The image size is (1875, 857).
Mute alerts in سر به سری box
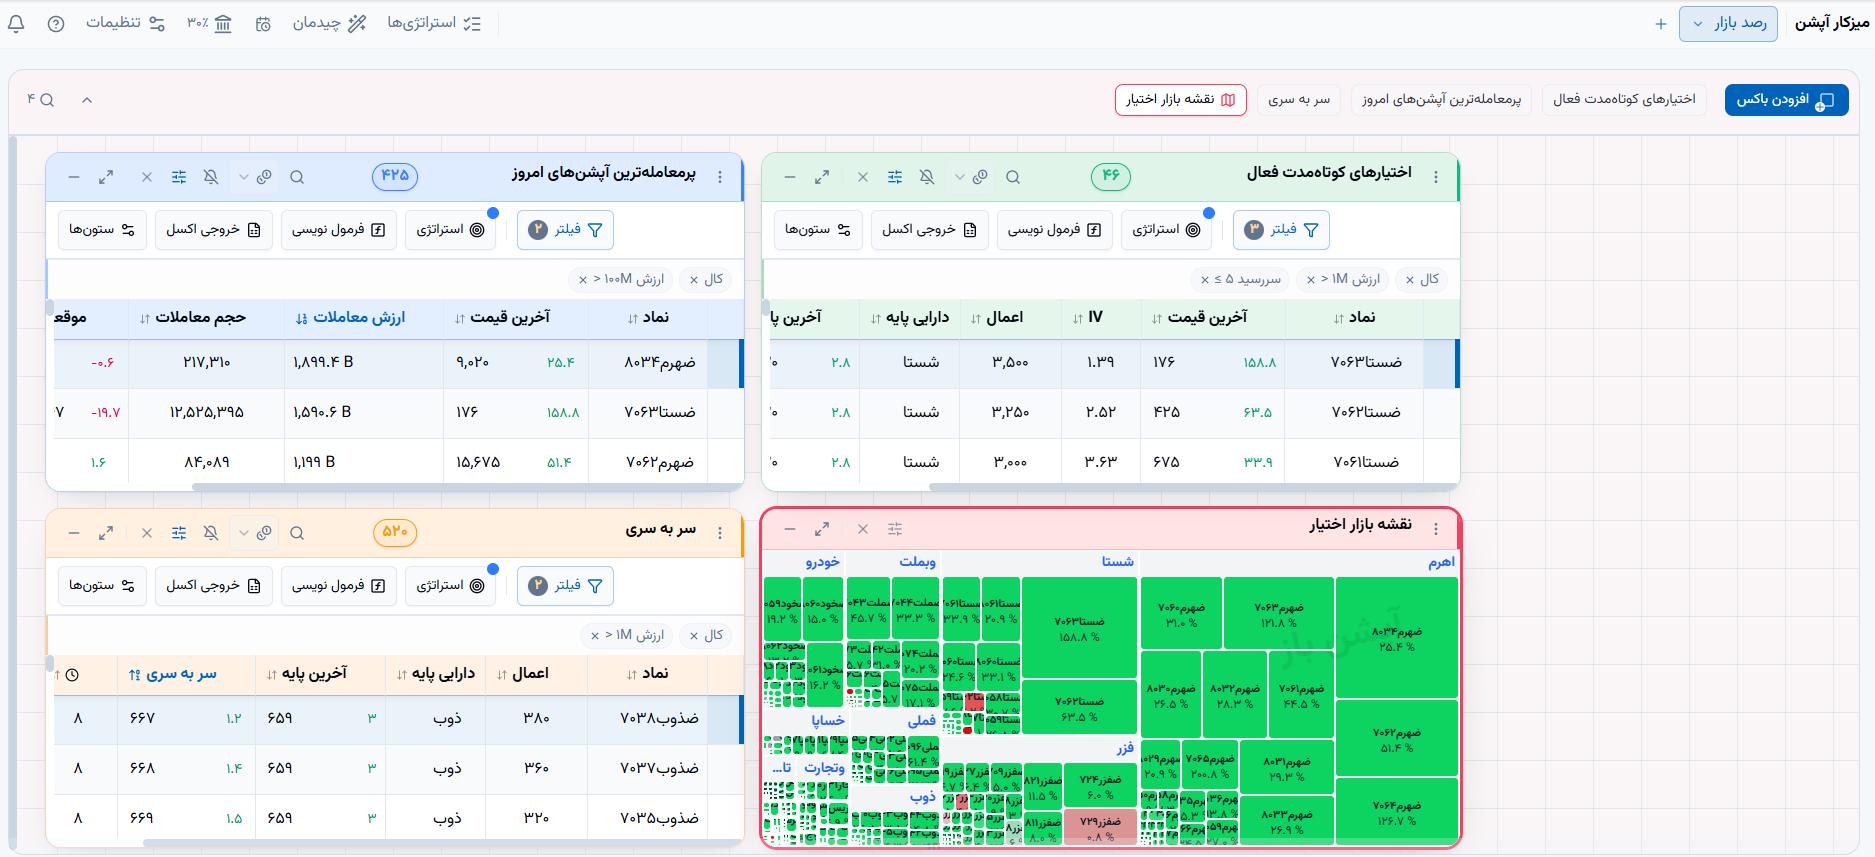211,533
